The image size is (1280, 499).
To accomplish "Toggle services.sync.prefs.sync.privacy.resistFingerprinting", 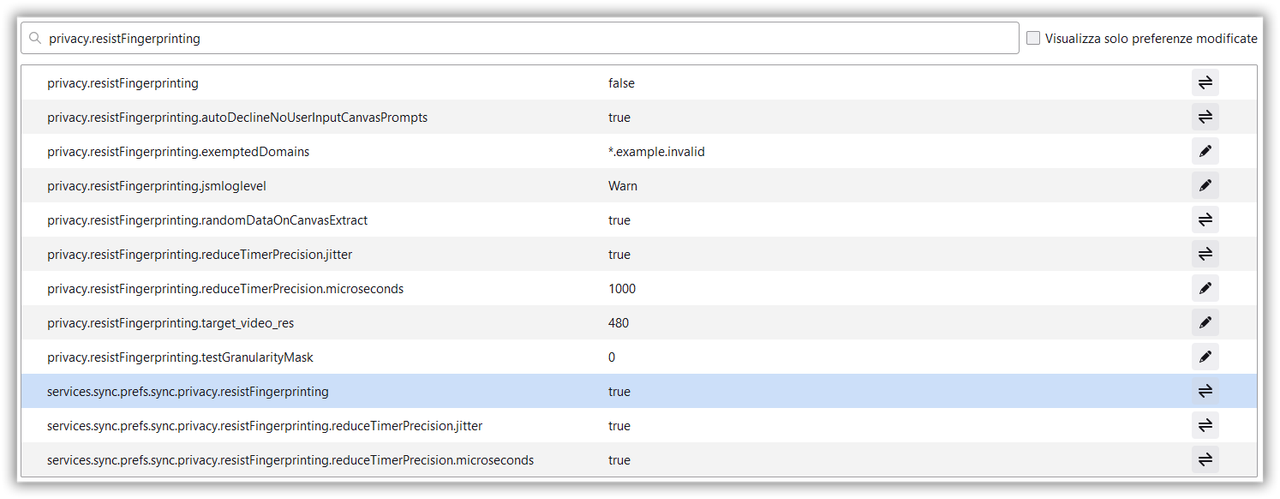I will tap(1205, 391).
